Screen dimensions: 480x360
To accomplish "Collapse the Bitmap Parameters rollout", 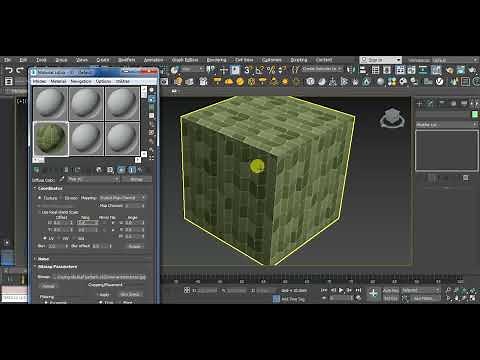I will click(x=57, y=267).
